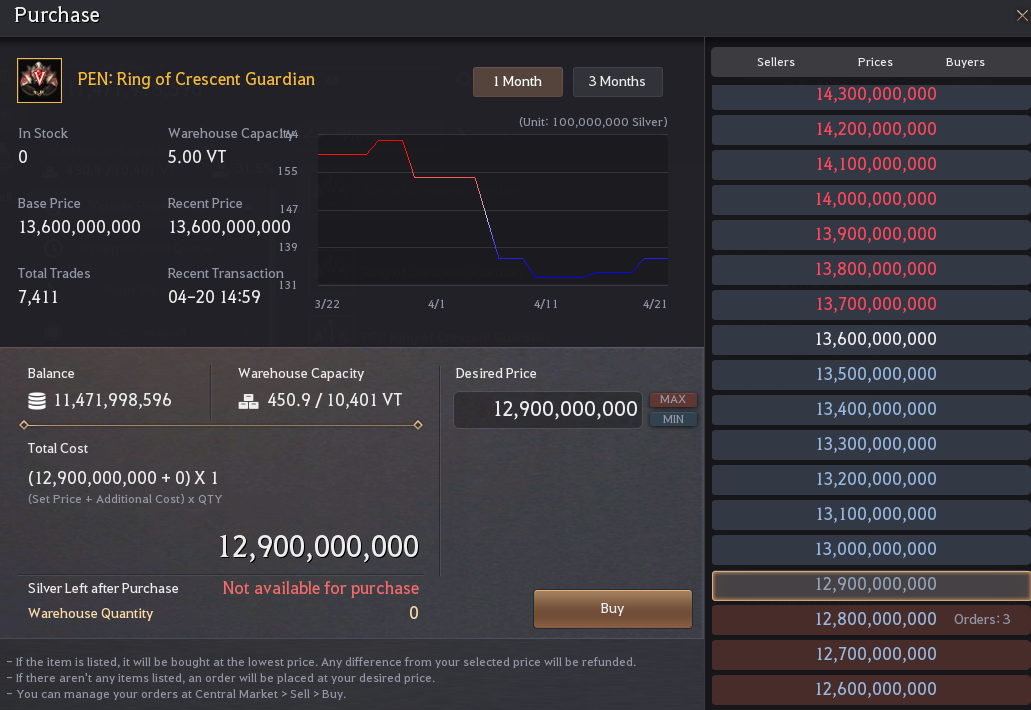Select price row 13,200,000,000
This screenshot has width=1031, height=710.
[x=871, y=479]
